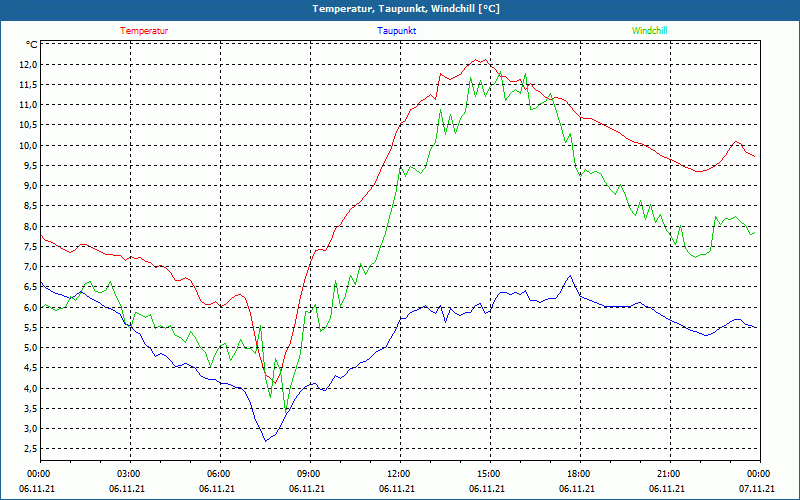The width and height of the screenshot is (800, 500).
Task: Click the °C unit label
Action: [32, 45]
